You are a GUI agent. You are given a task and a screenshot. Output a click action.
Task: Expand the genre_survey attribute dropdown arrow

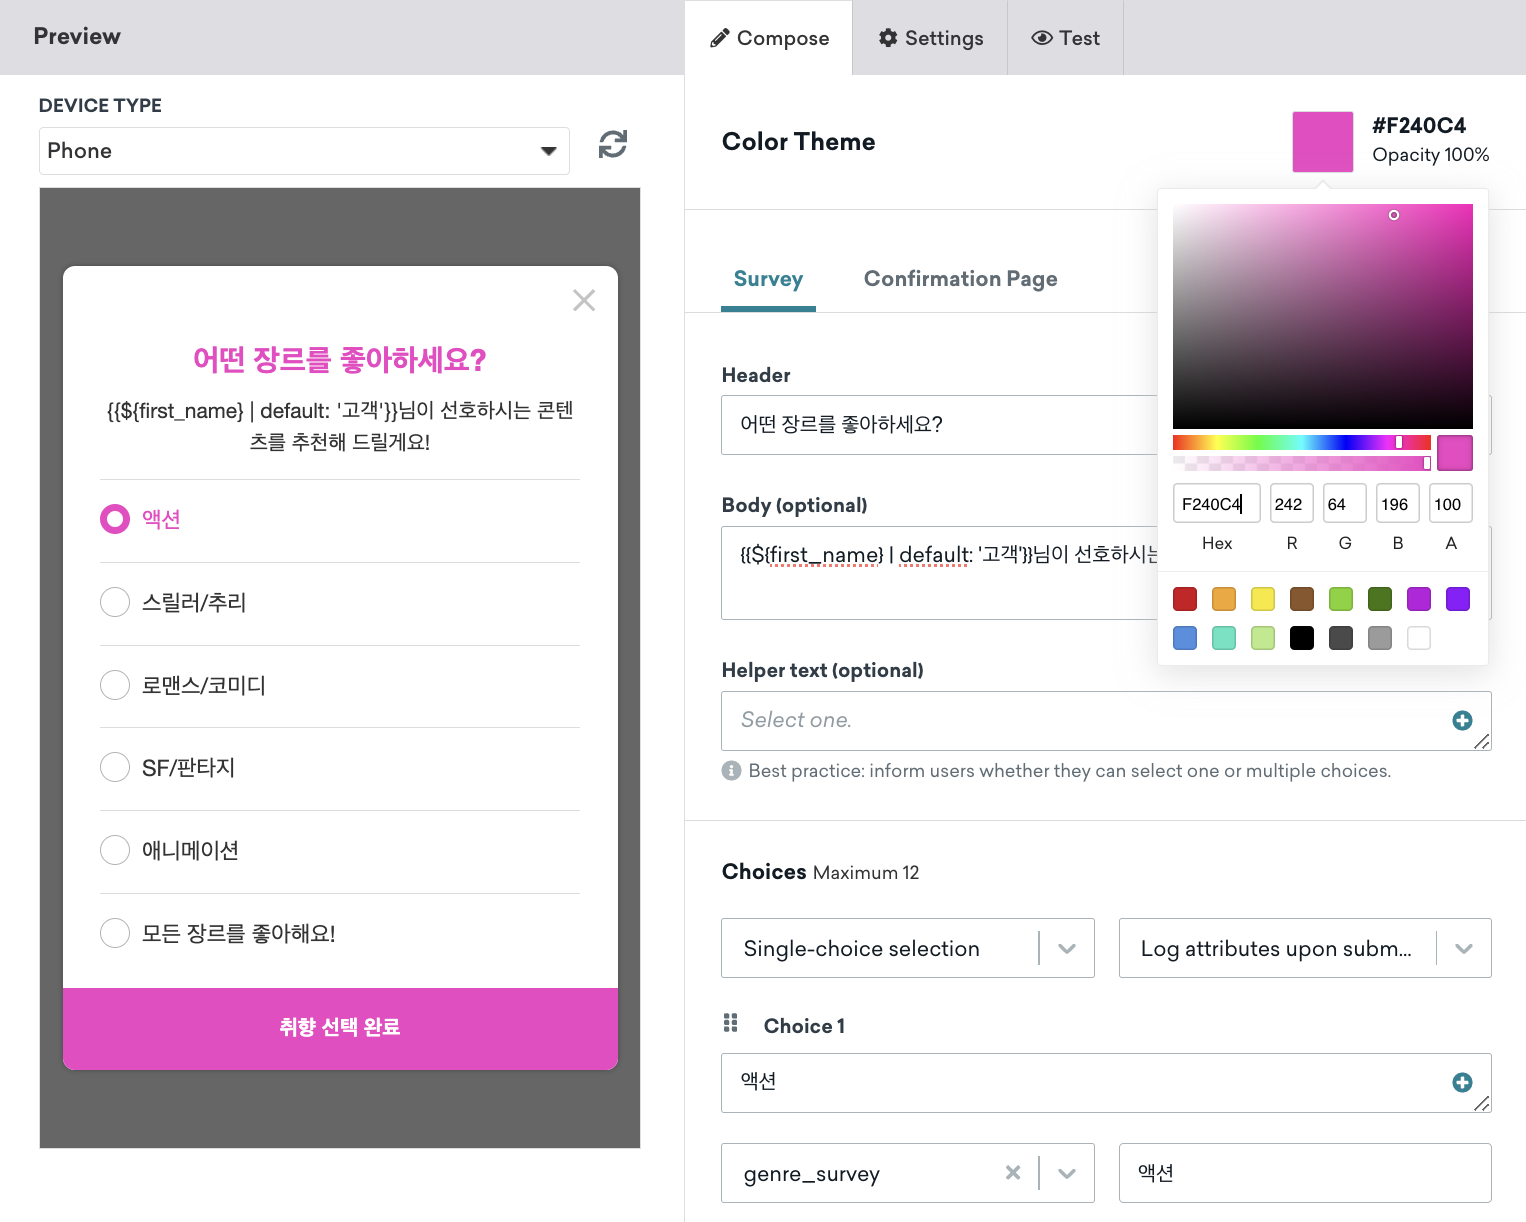pos(1067,1173)
